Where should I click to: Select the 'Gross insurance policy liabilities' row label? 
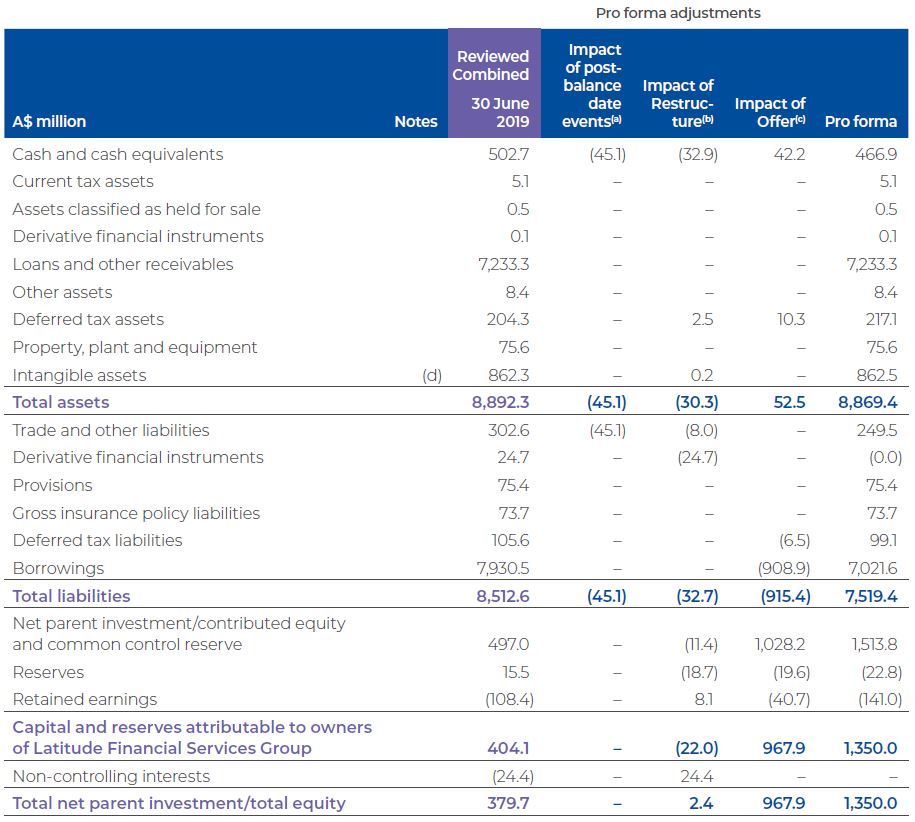click(136, 513)
